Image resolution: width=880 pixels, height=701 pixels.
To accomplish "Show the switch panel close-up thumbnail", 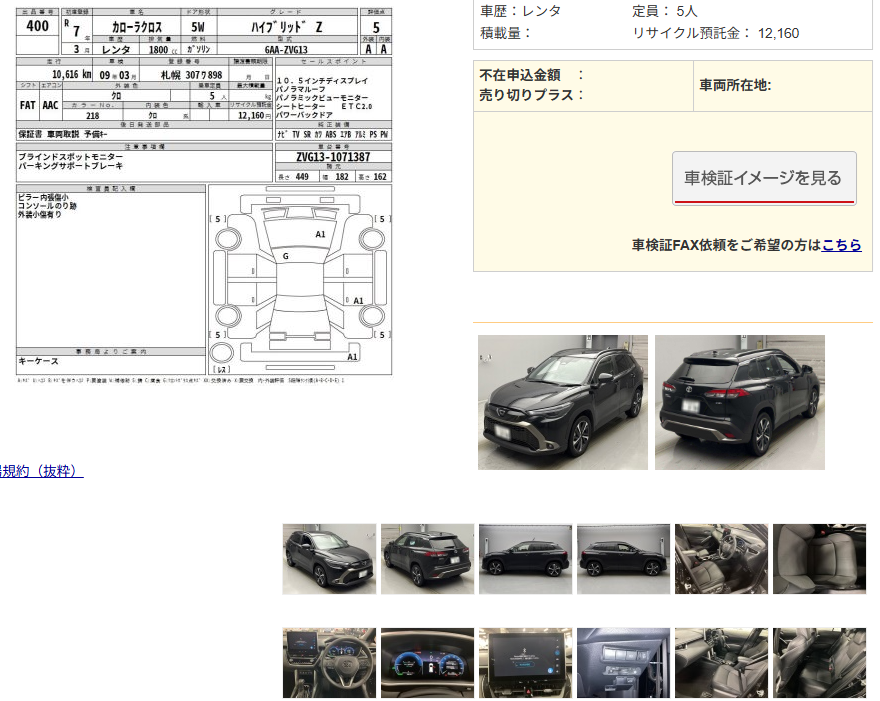I will (623, 662).
